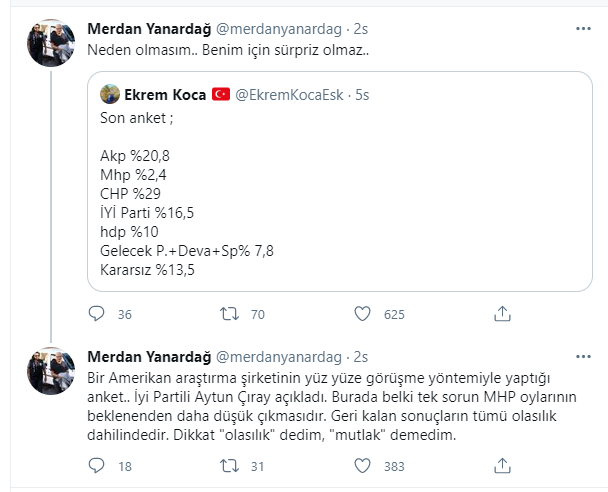Open the Ekrem Koca name in quoted tweet

(166, 95)
